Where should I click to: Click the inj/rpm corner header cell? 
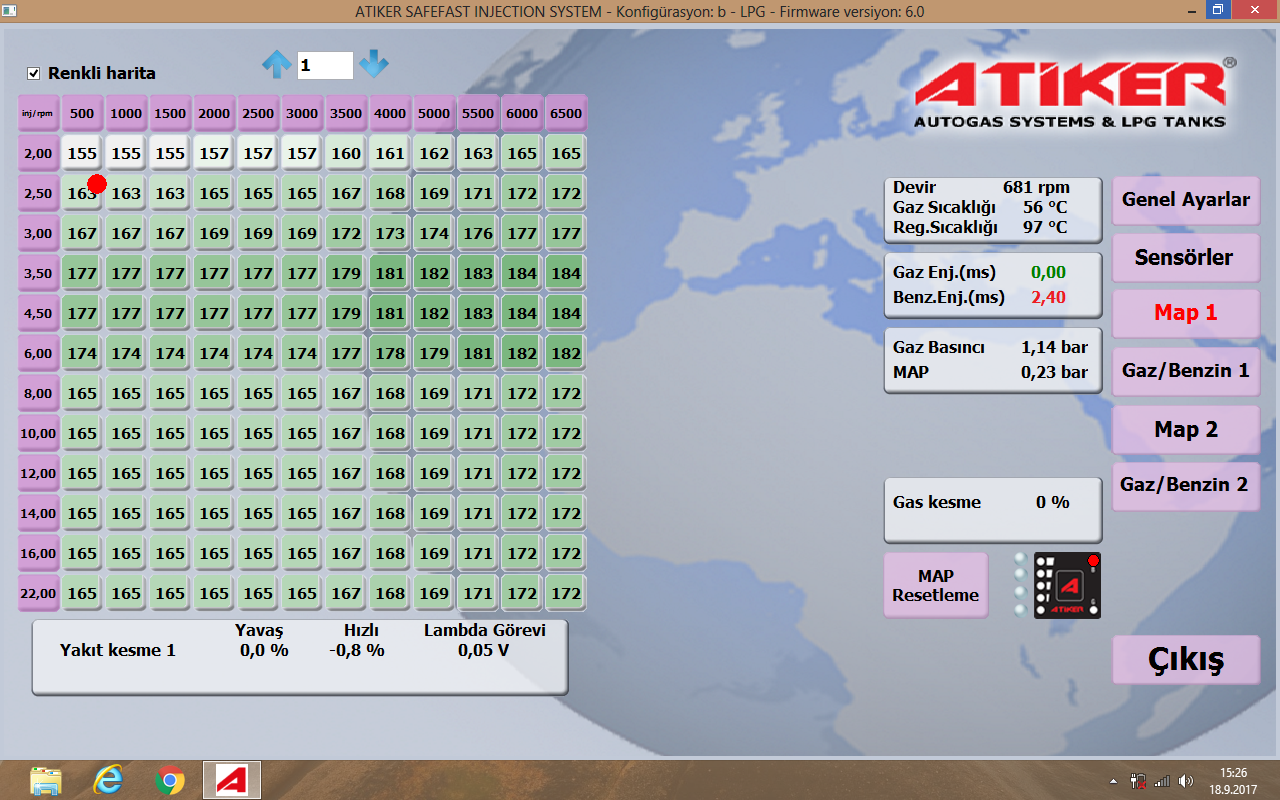[x=38, y=113]
